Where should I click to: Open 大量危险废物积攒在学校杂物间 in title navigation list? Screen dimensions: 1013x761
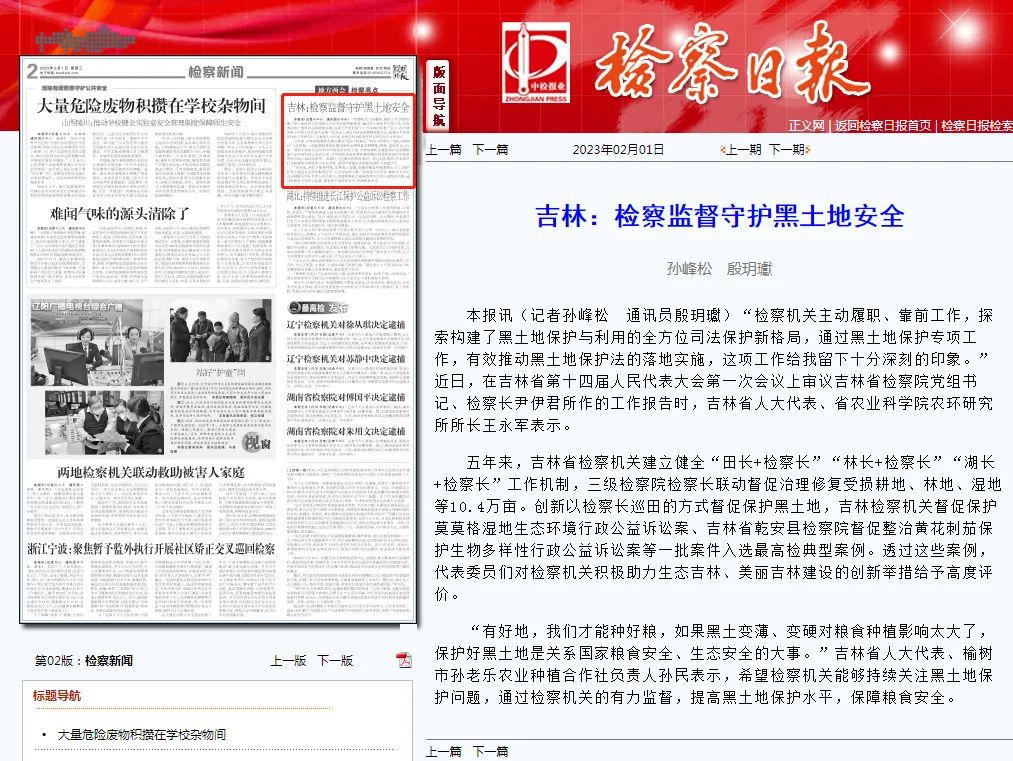tap(141, 734)
